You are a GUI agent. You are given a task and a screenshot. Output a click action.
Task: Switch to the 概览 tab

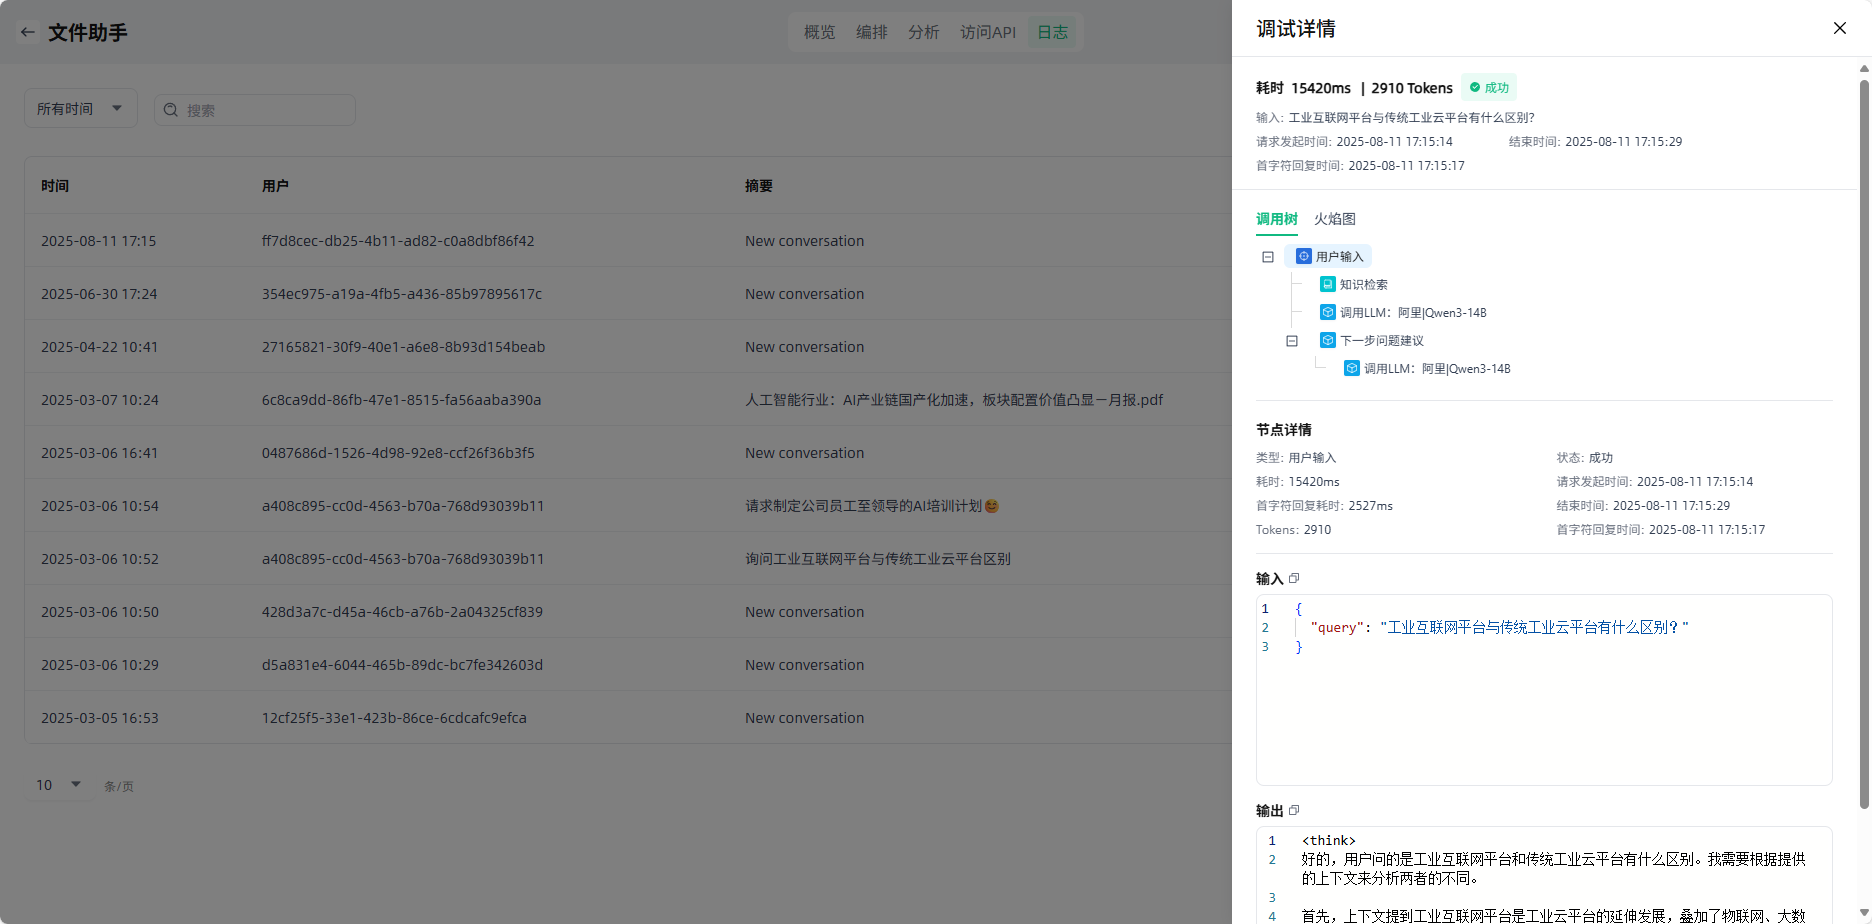pos(819,32)
